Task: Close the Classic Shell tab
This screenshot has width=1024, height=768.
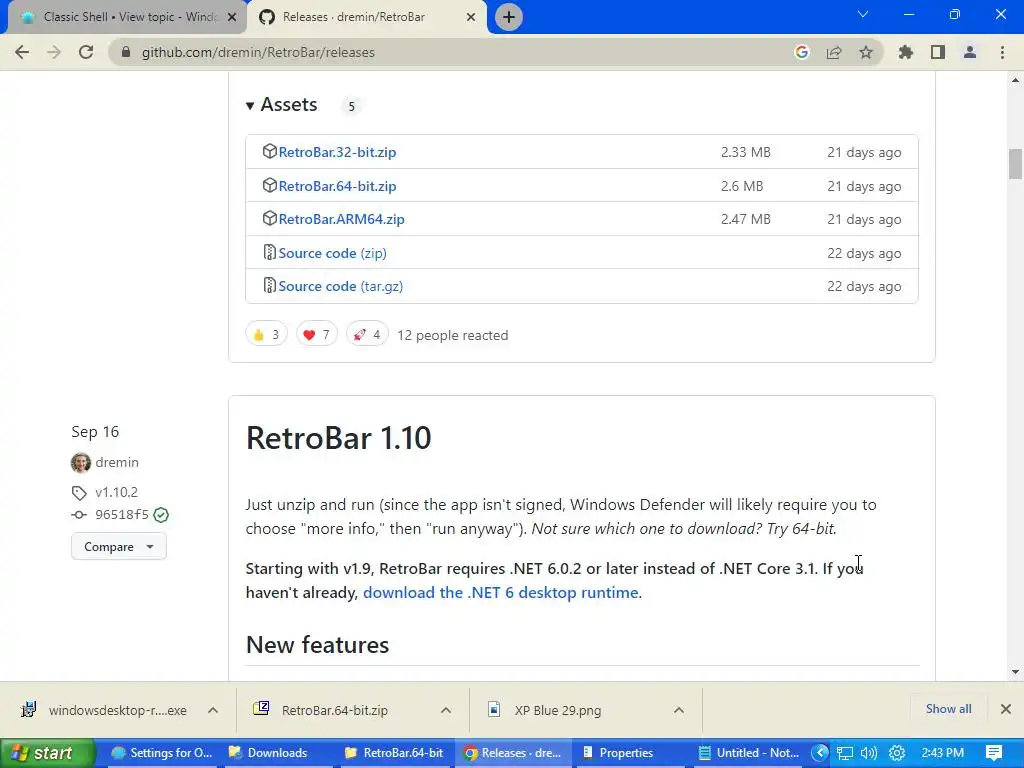Action: pos(231,18)
